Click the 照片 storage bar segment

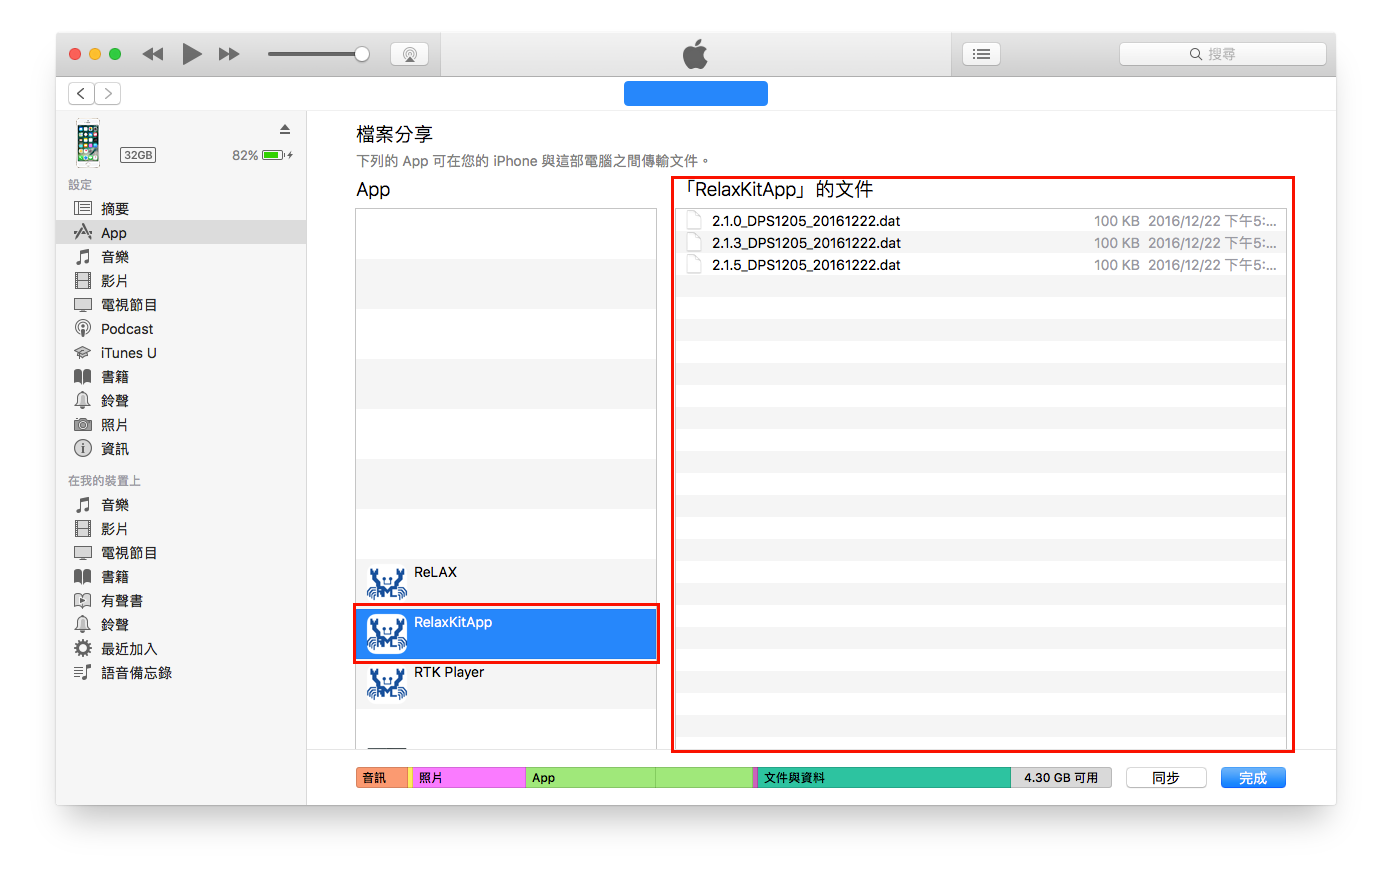[x=469, y=777]
